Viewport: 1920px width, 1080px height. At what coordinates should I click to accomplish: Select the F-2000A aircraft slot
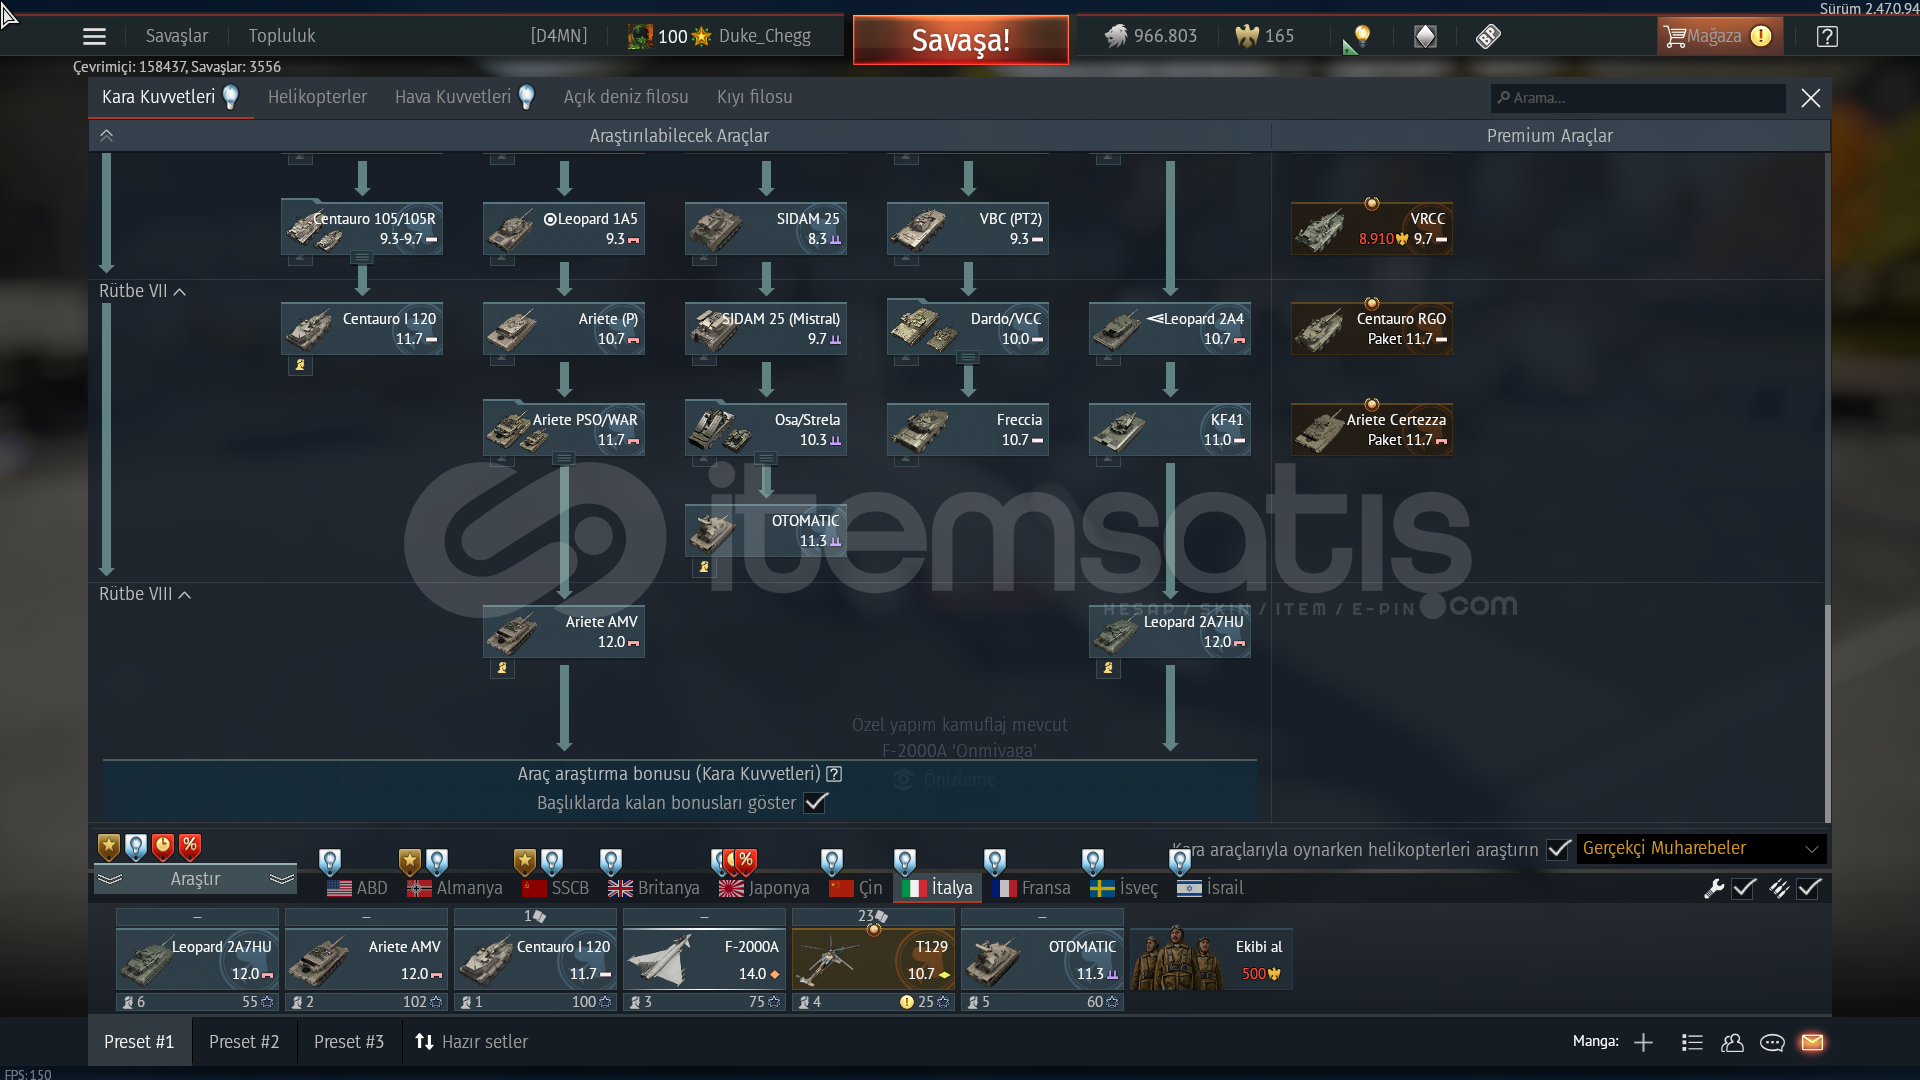(705, 959)
